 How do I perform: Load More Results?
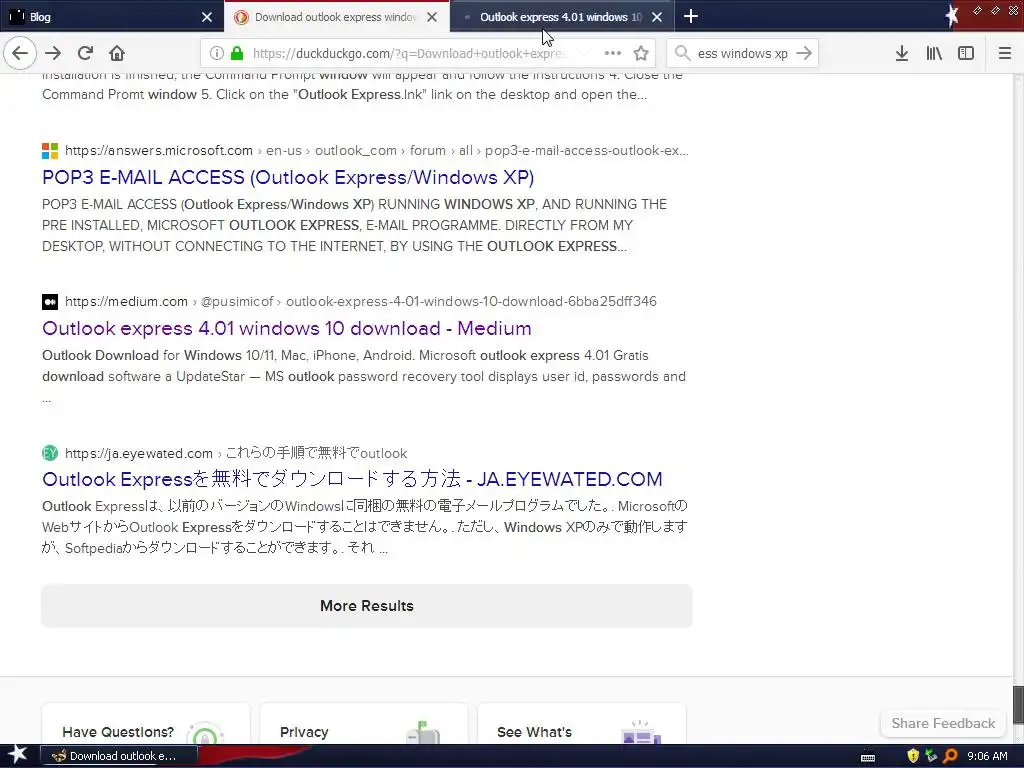[366, 605]
